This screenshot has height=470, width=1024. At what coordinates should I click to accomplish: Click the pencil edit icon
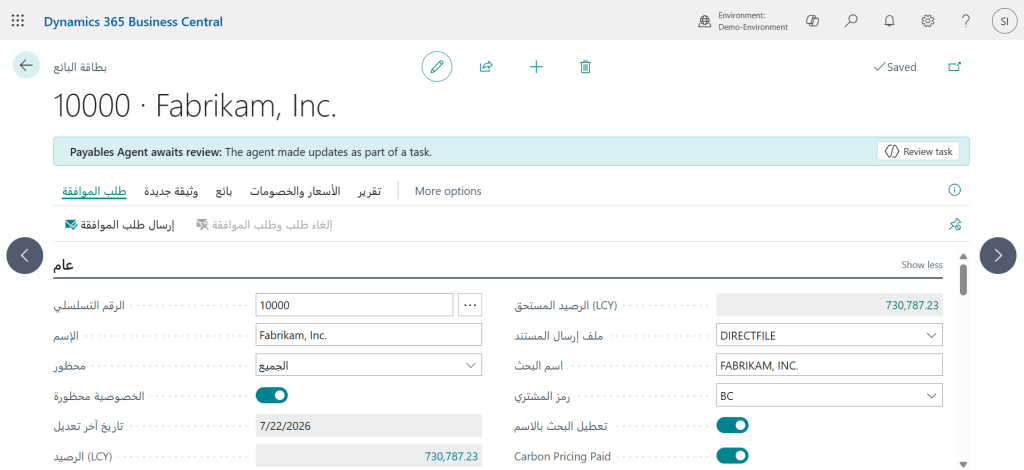point(437,67)
